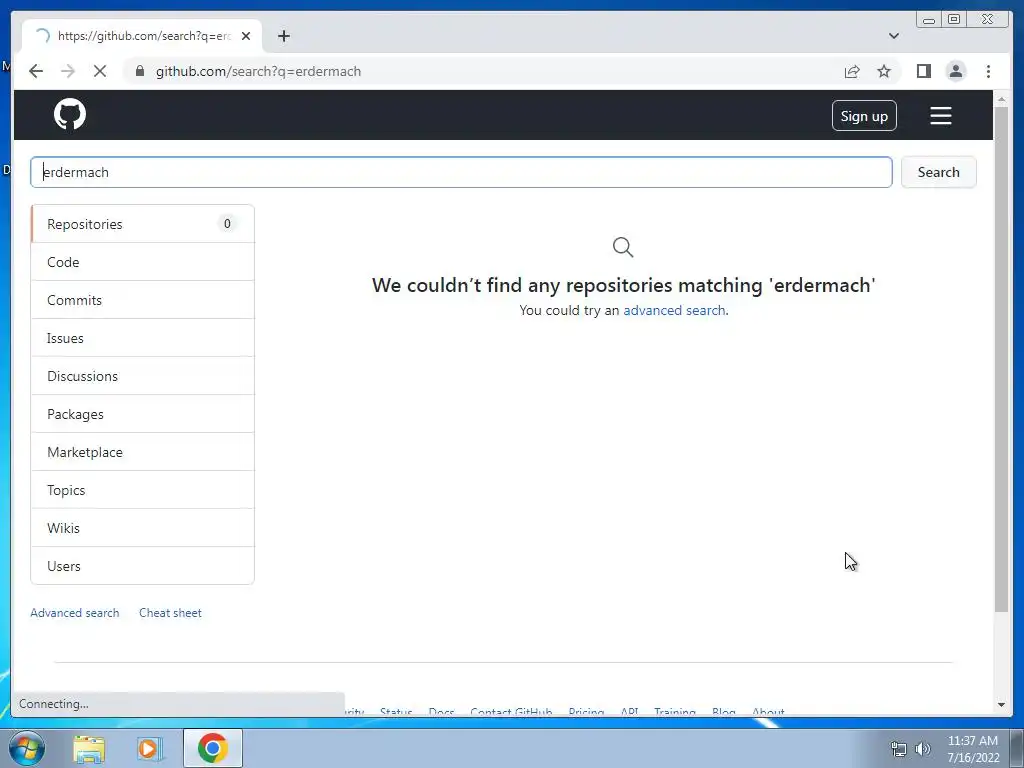This screenshot has width=1024, height=768.
Task: Select the Packages filter
Action: [142, 414]
